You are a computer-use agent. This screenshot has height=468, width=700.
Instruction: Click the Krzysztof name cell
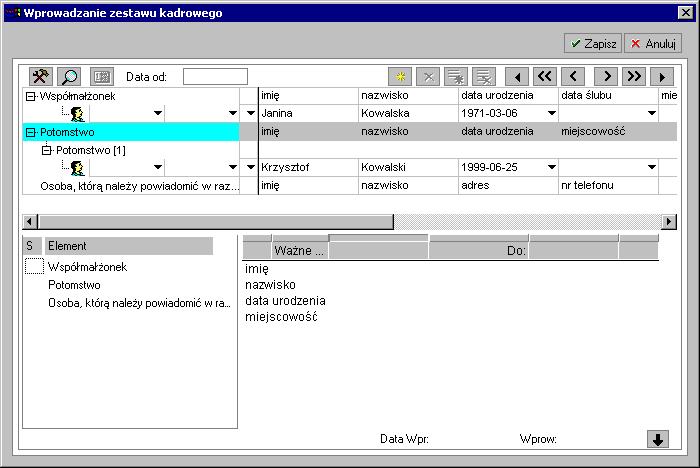coord(308,167)
